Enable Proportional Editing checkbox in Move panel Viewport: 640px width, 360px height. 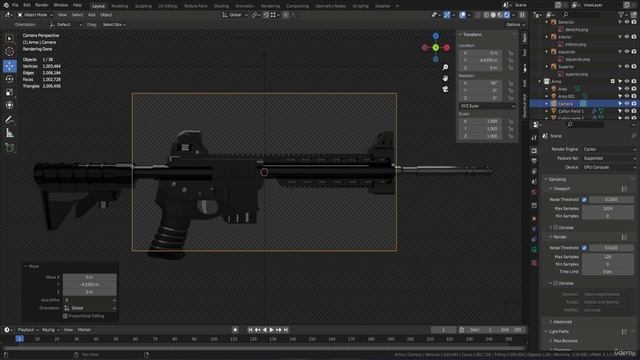pos(65,316)
